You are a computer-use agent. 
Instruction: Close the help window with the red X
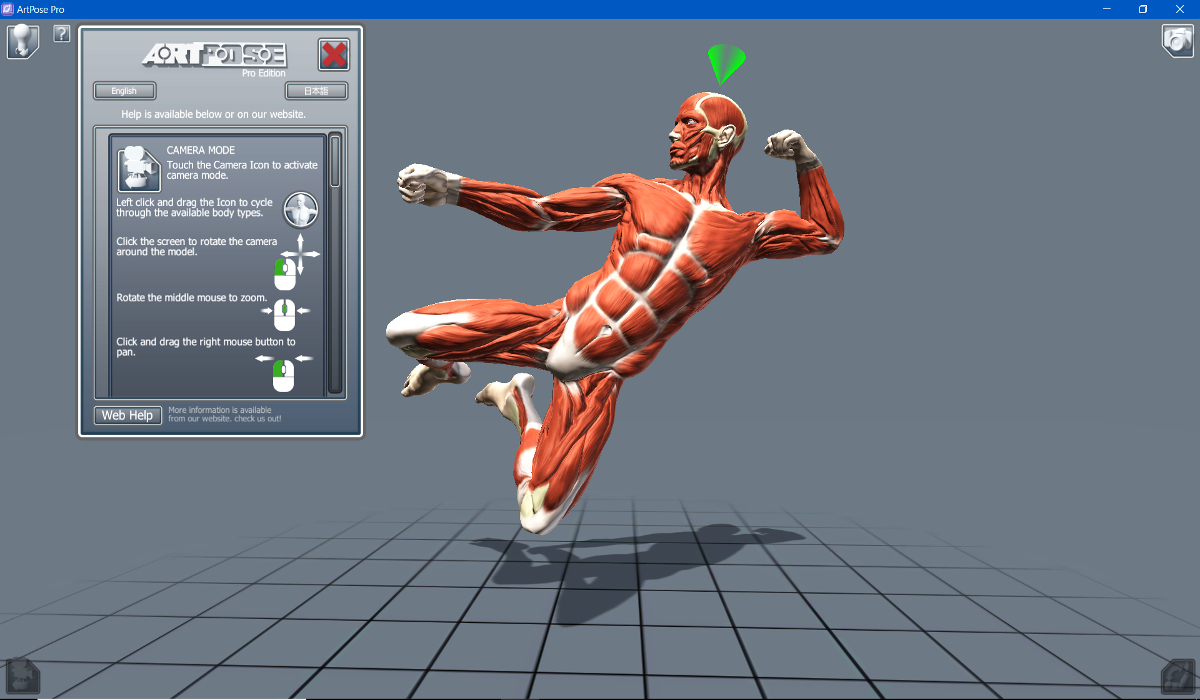pyautogui.click(x=334, y=55)
